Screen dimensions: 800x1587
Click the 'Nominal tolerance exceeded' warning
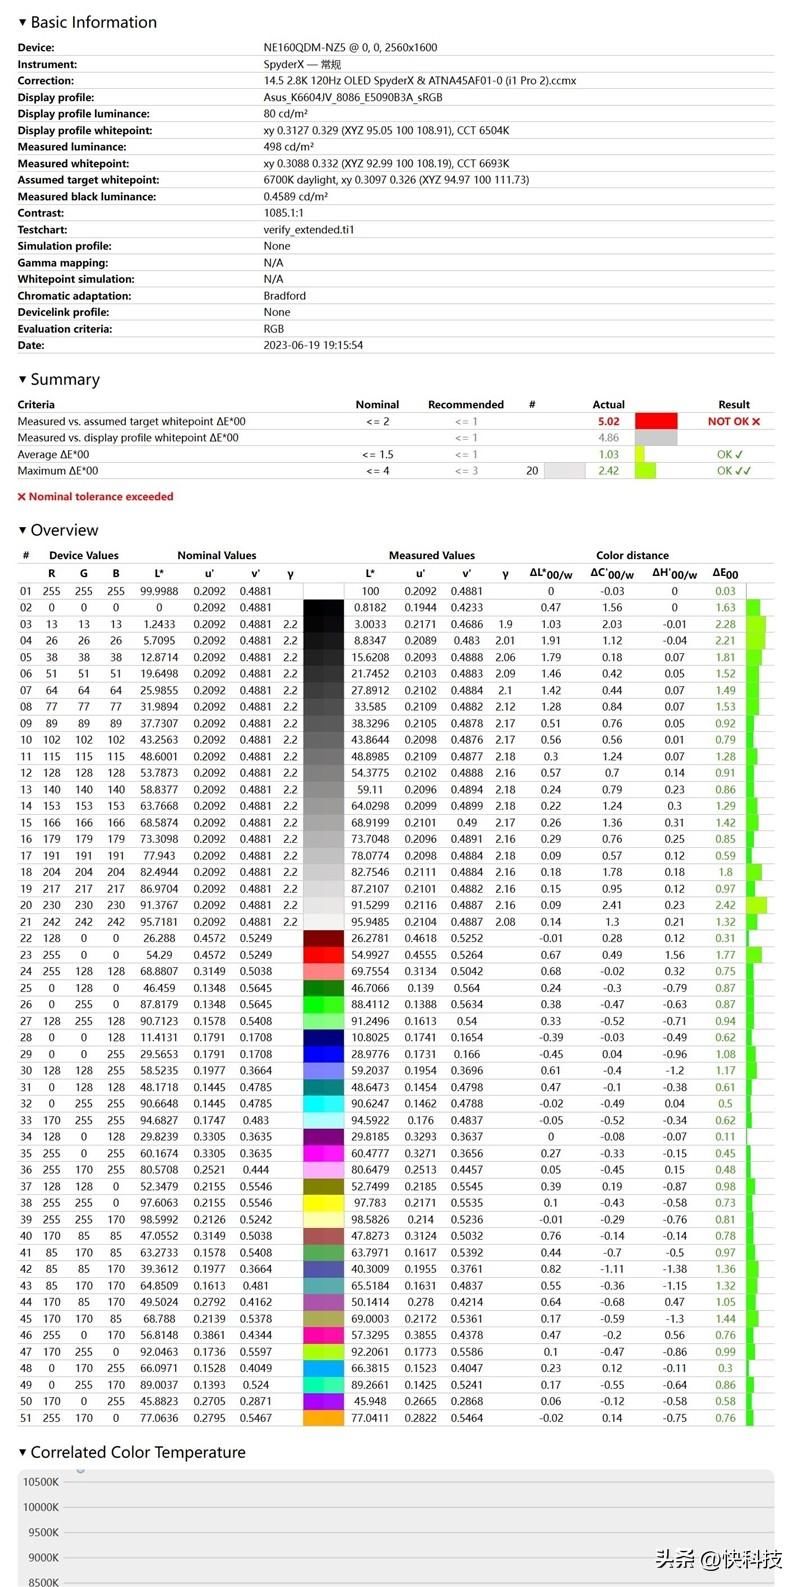[x=95, y=497]
